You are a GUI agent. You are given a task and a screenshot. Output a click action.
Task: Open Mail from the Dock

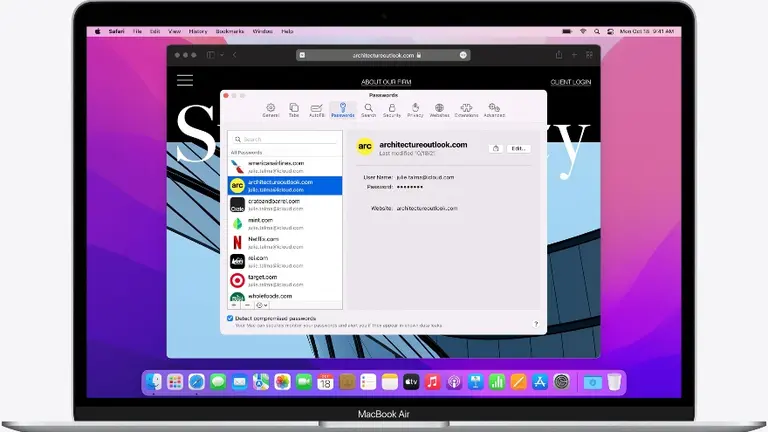point(240,382)
